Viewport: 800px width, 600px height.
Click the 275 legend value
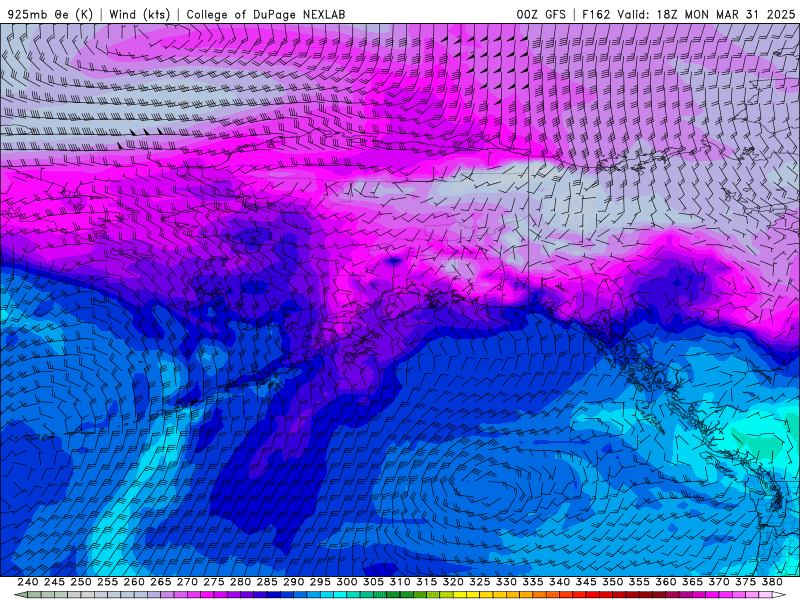214,582
